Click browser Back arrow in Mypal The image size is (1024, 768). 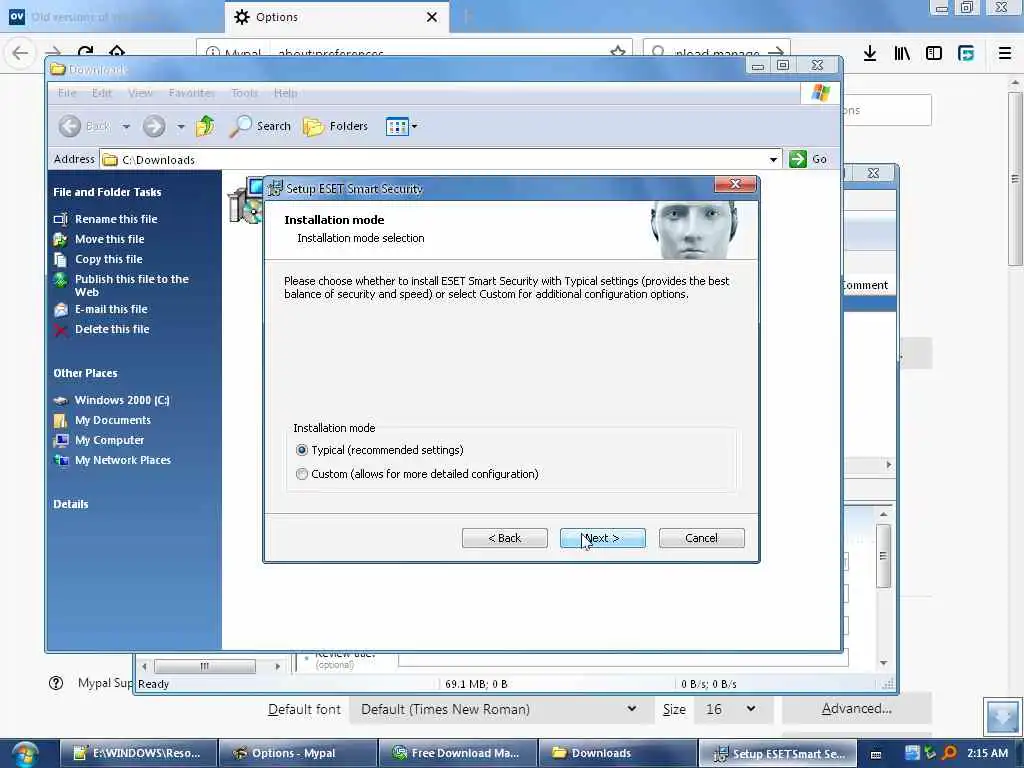[x=20, y=52]
